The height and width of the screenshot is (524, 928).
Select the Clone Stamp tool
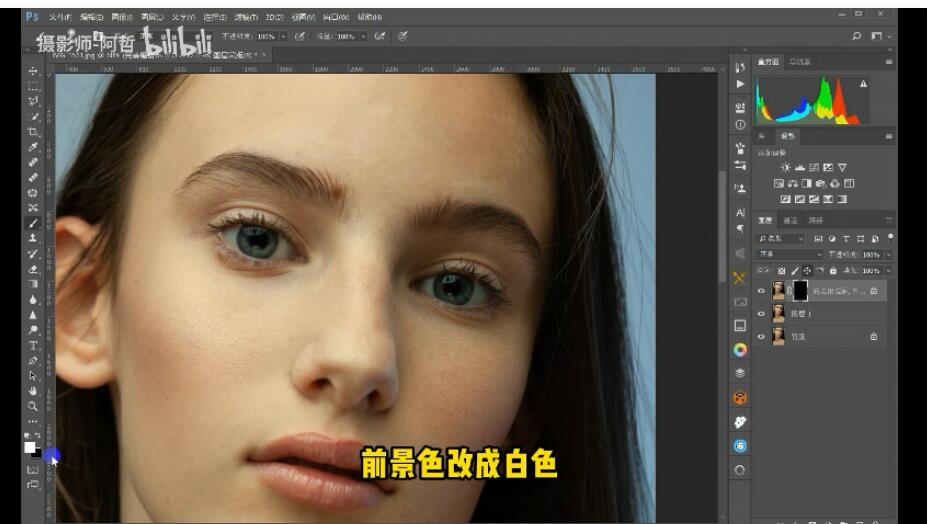point(33,238)
